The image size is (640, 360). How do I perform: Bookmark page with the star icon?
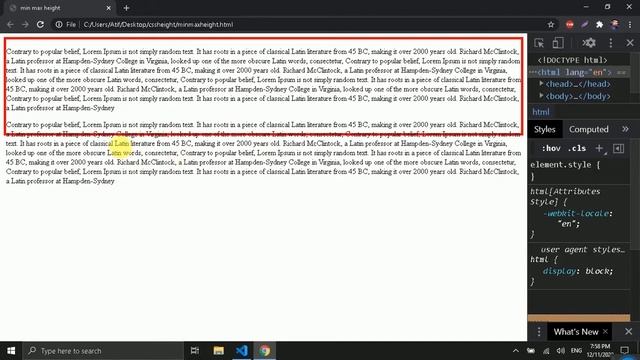551,24
